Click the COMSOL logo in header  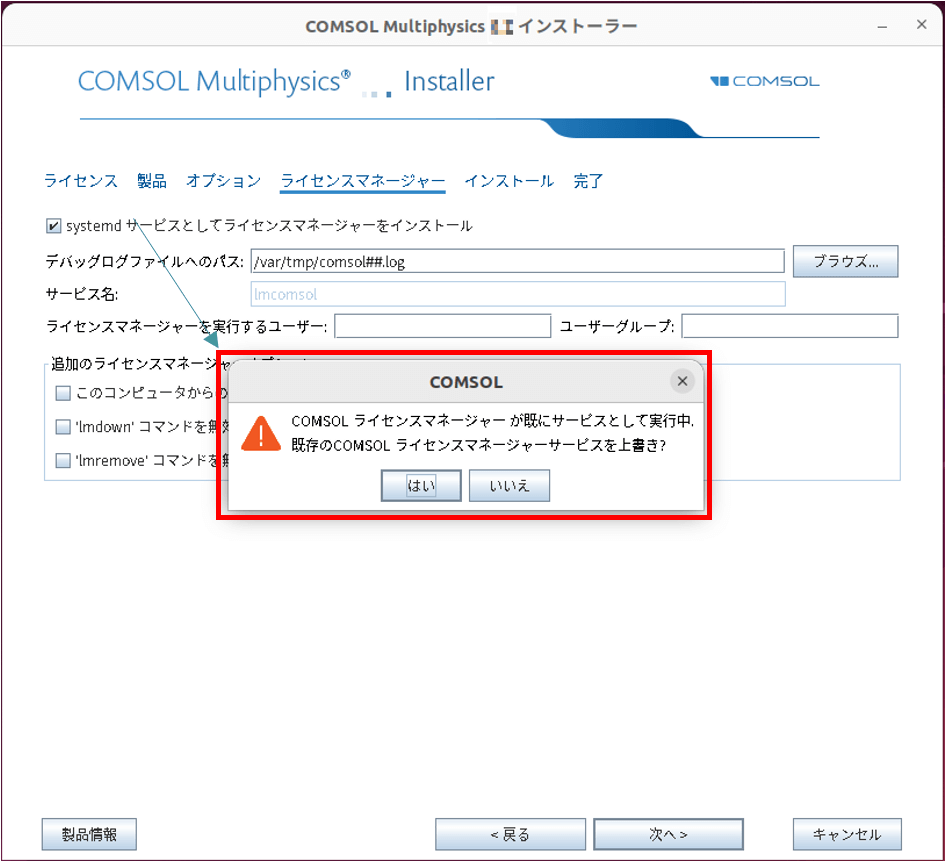pyautogui.click(x=765, y=81)
